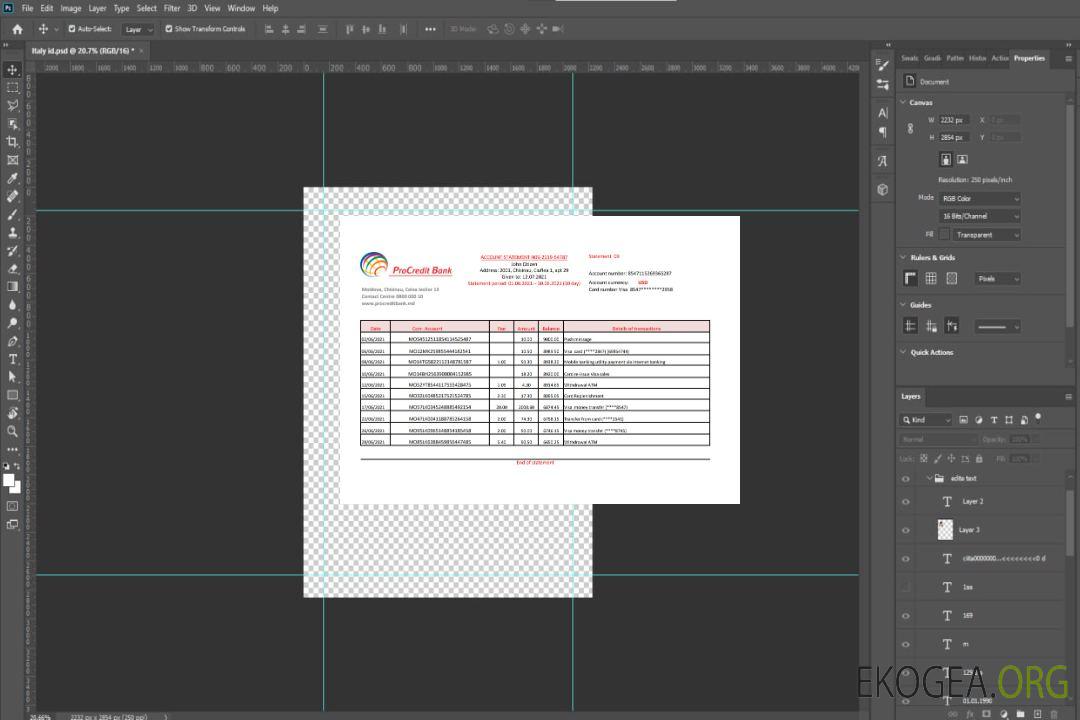
Task: Open the layer filter Kind dropdown
Action: (926, 420)
